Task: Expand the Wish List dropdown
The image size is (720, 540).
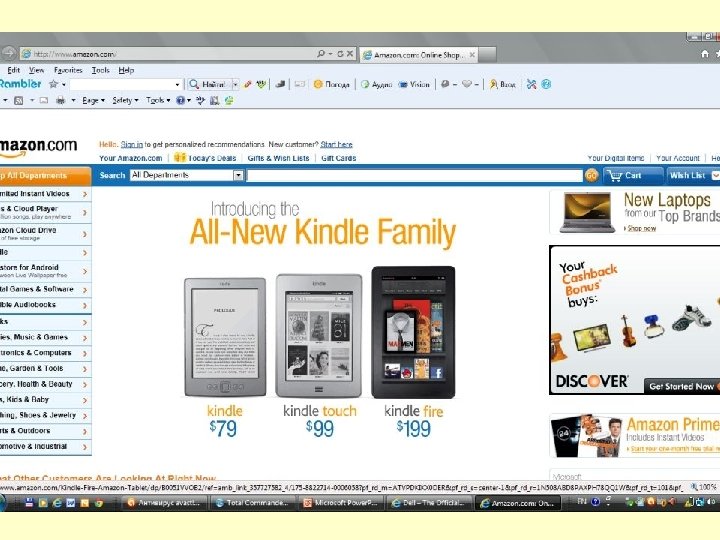Action: tap(715, 175)
